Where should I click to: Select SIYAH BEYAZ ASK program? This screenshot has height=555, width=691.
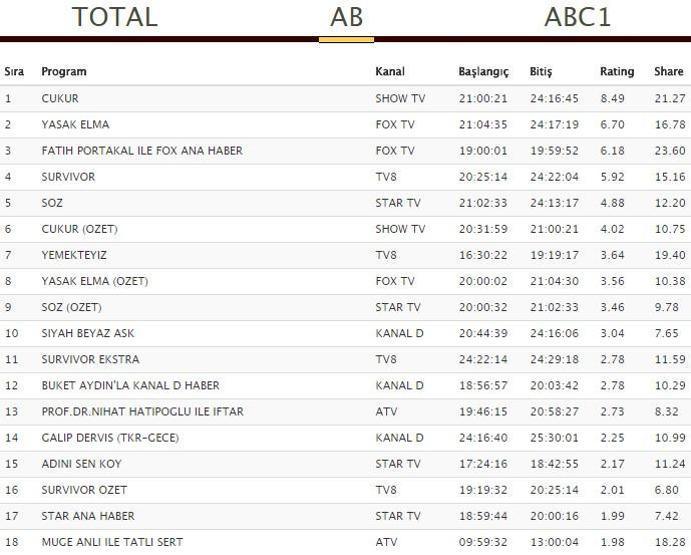[x=88, y=333]
